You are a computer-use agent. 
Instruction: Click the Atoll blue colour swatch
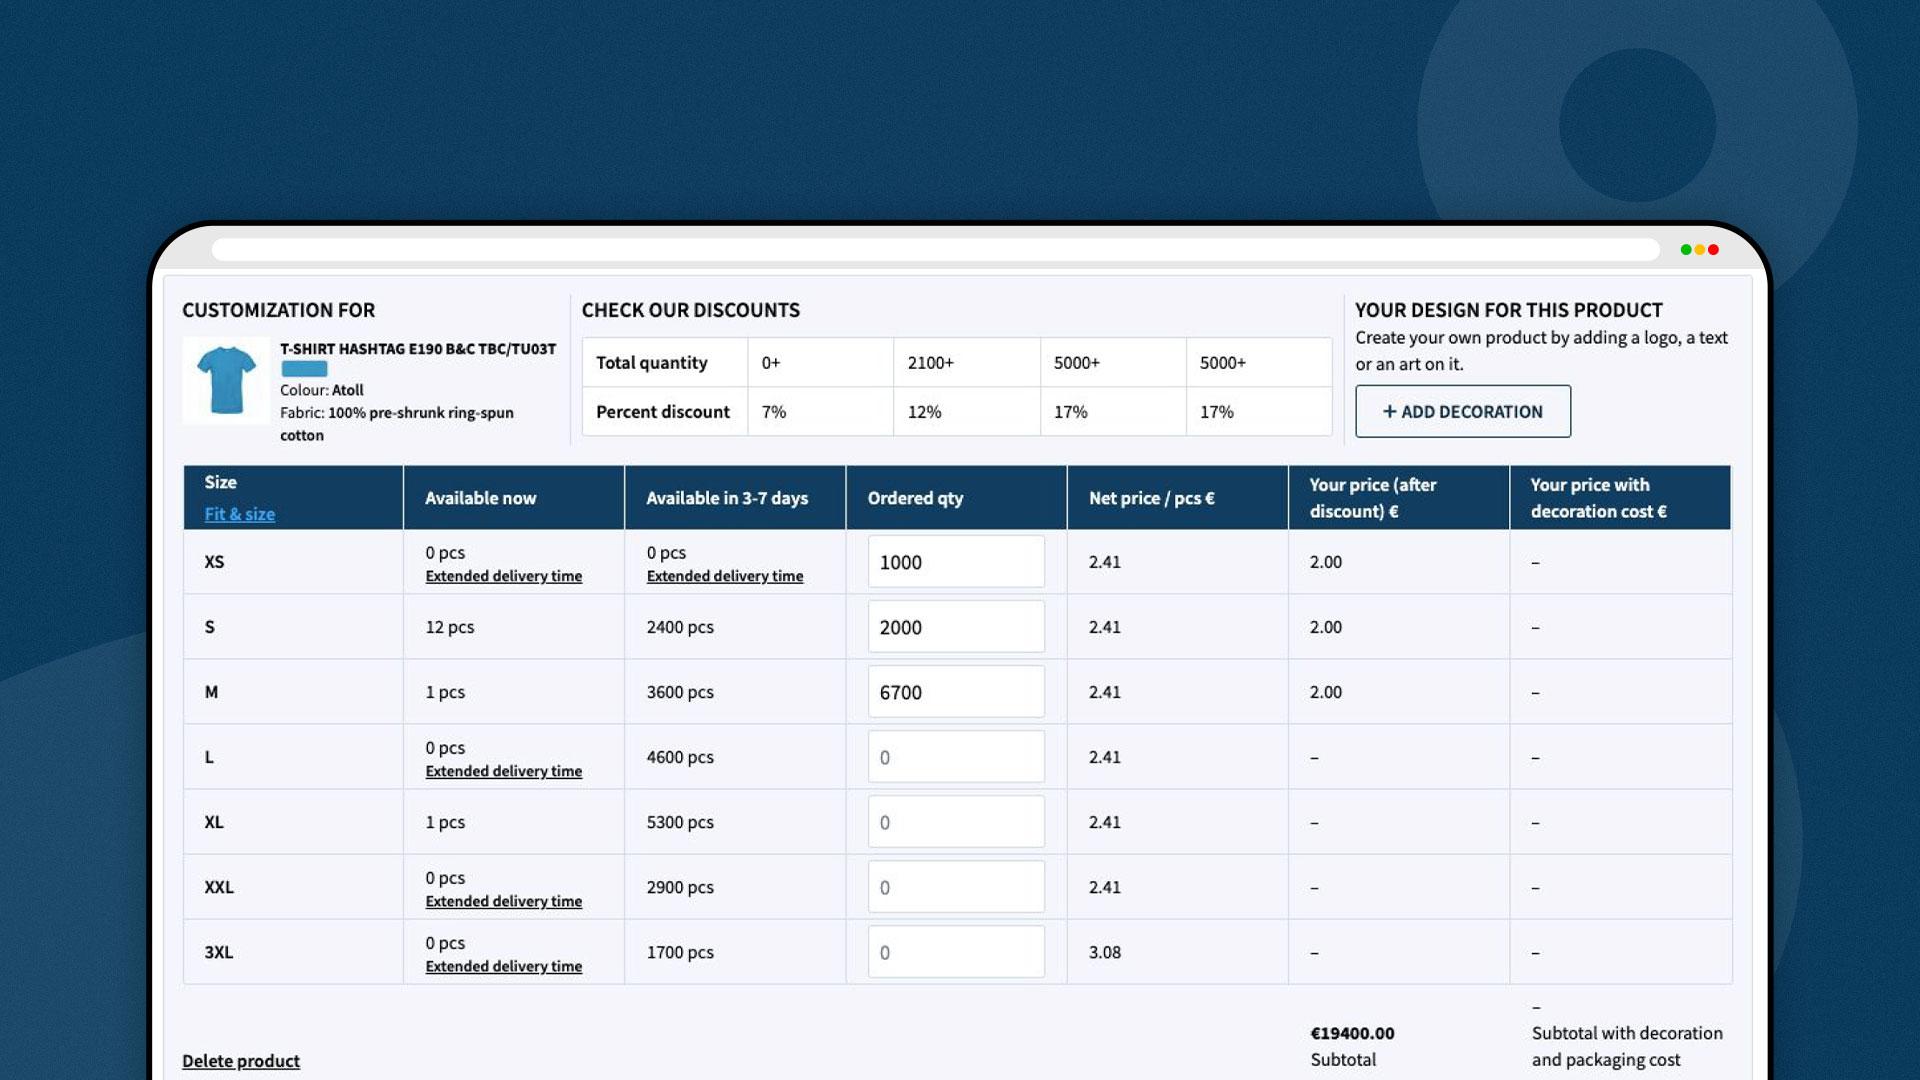pos(304,369)
